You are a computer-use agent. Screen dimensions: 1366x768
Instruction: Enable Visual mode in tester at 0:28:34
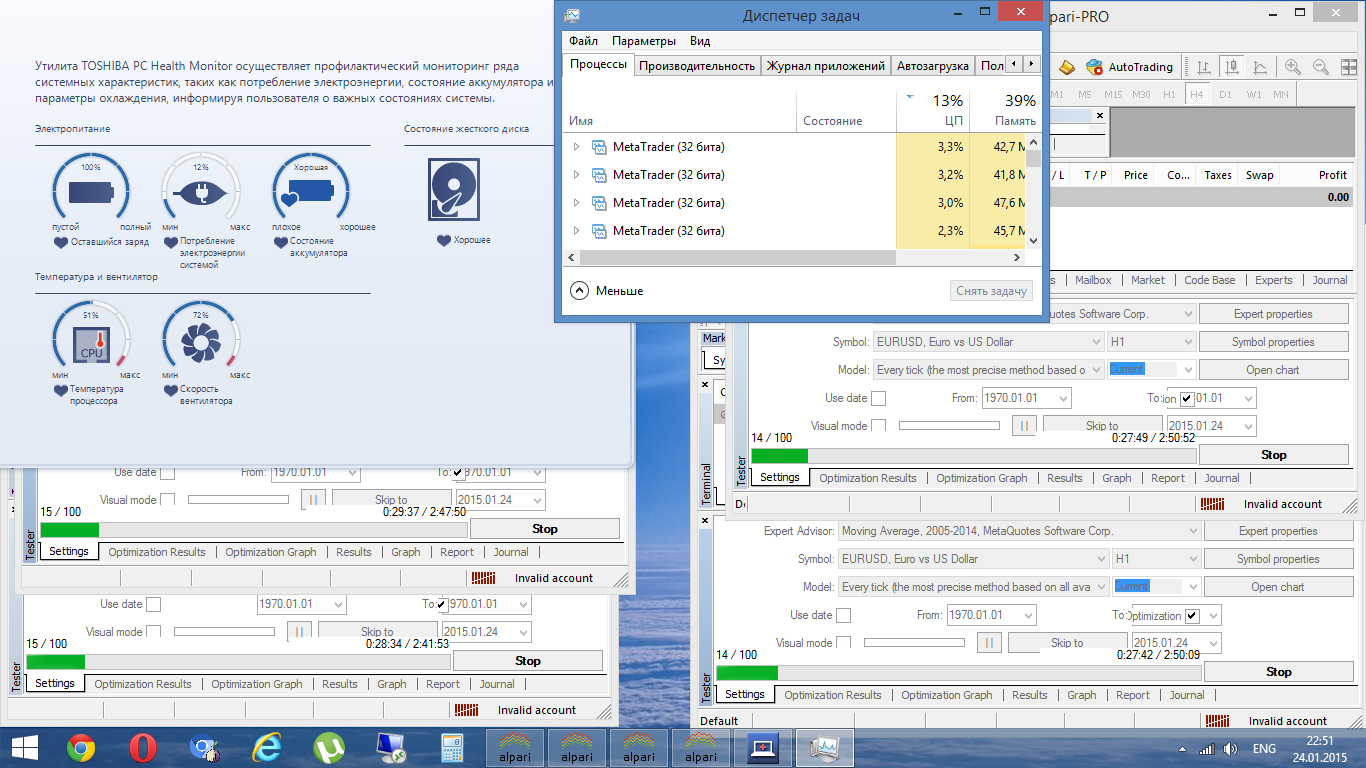click(153, 632)
